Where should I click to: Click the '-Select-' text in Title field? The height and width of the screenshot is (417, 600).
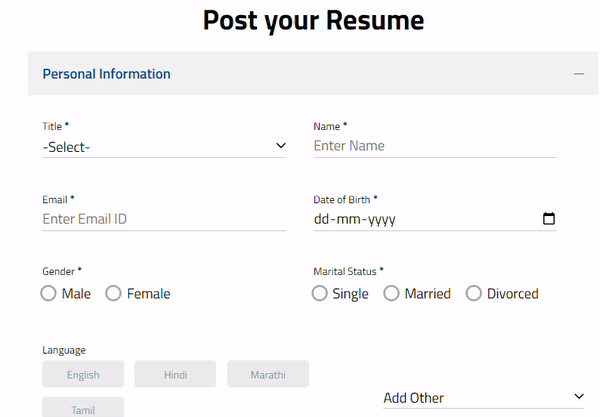67,147
